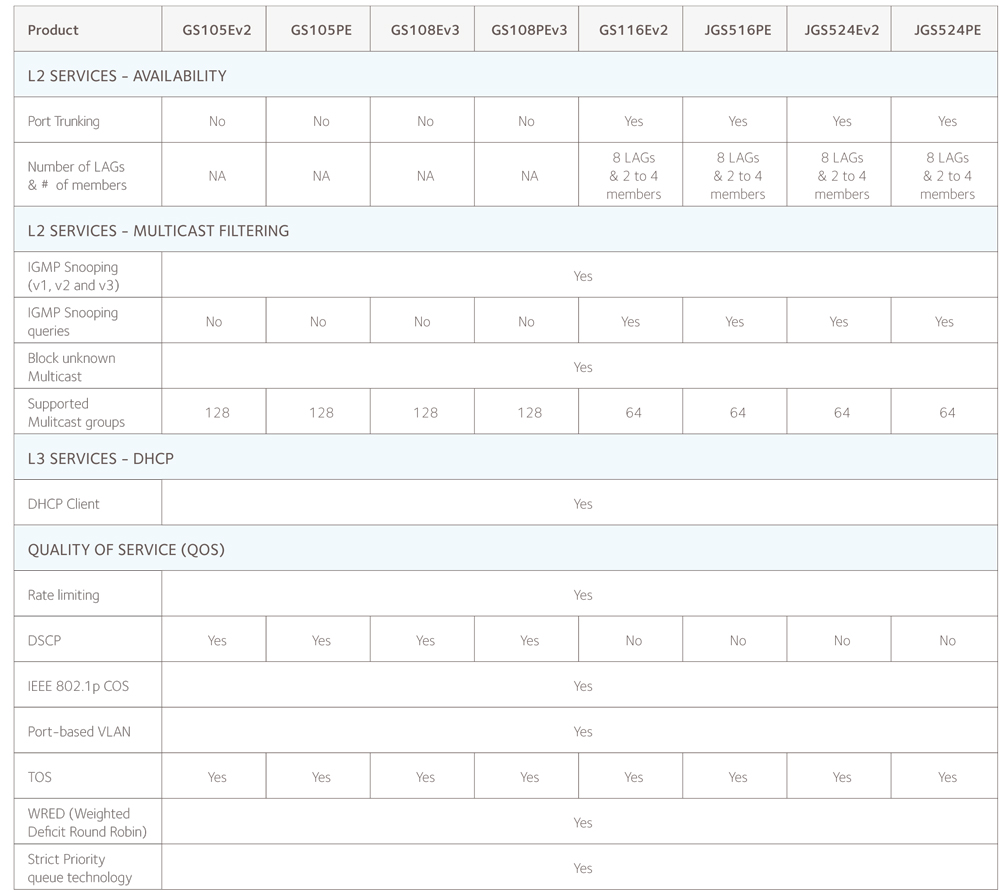Select the Product header cell
The image size is (1000, 892).
coord(53,30)
